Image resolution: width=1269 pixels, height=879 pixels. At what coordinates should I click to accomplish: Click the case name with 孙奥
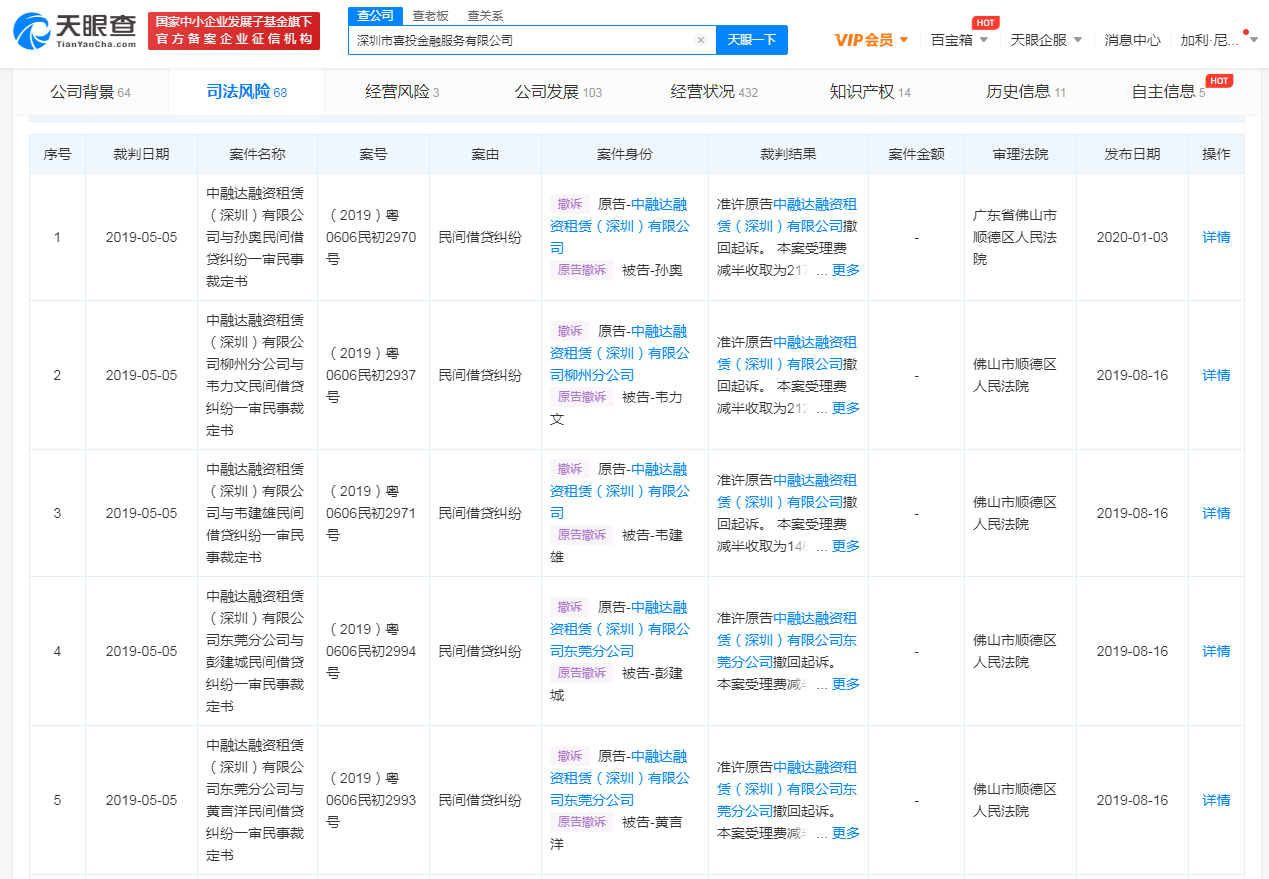(257, 237)
